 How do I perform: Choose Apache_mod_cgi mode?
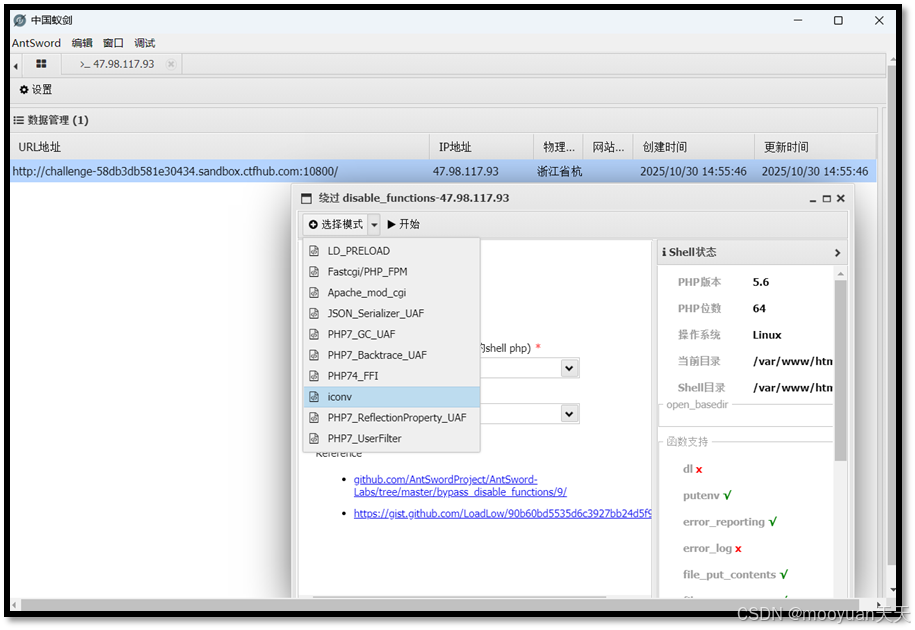pos(392,293)
